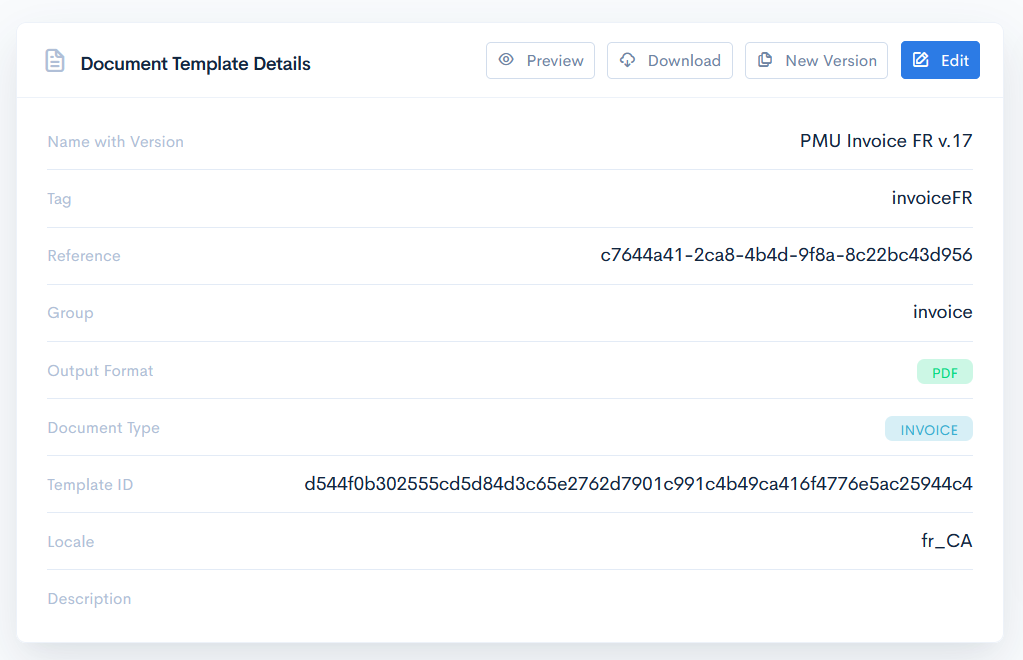Click the invoice group value
This screenshot has width=1023, height=660.
pos(942,312)
